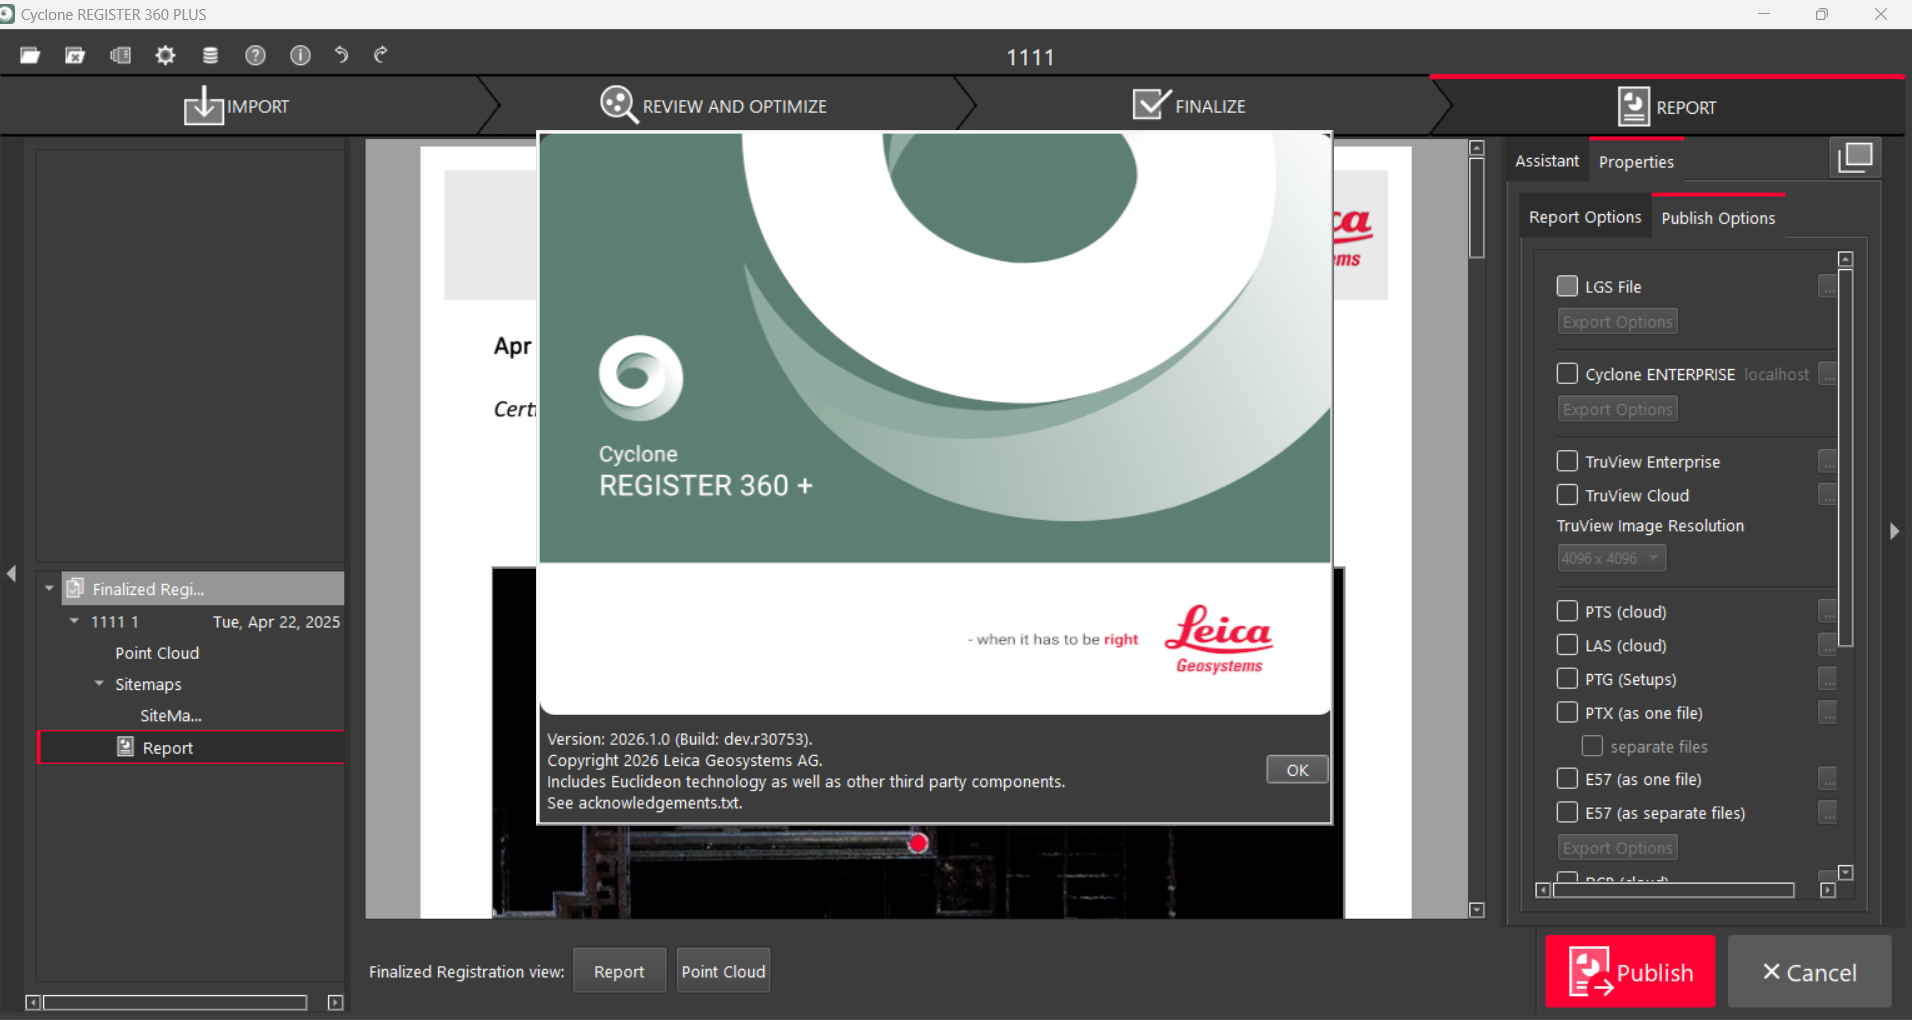Click the about info icon
Viewport: 1912px width, 1020px height.
click(x=300, y=55)
